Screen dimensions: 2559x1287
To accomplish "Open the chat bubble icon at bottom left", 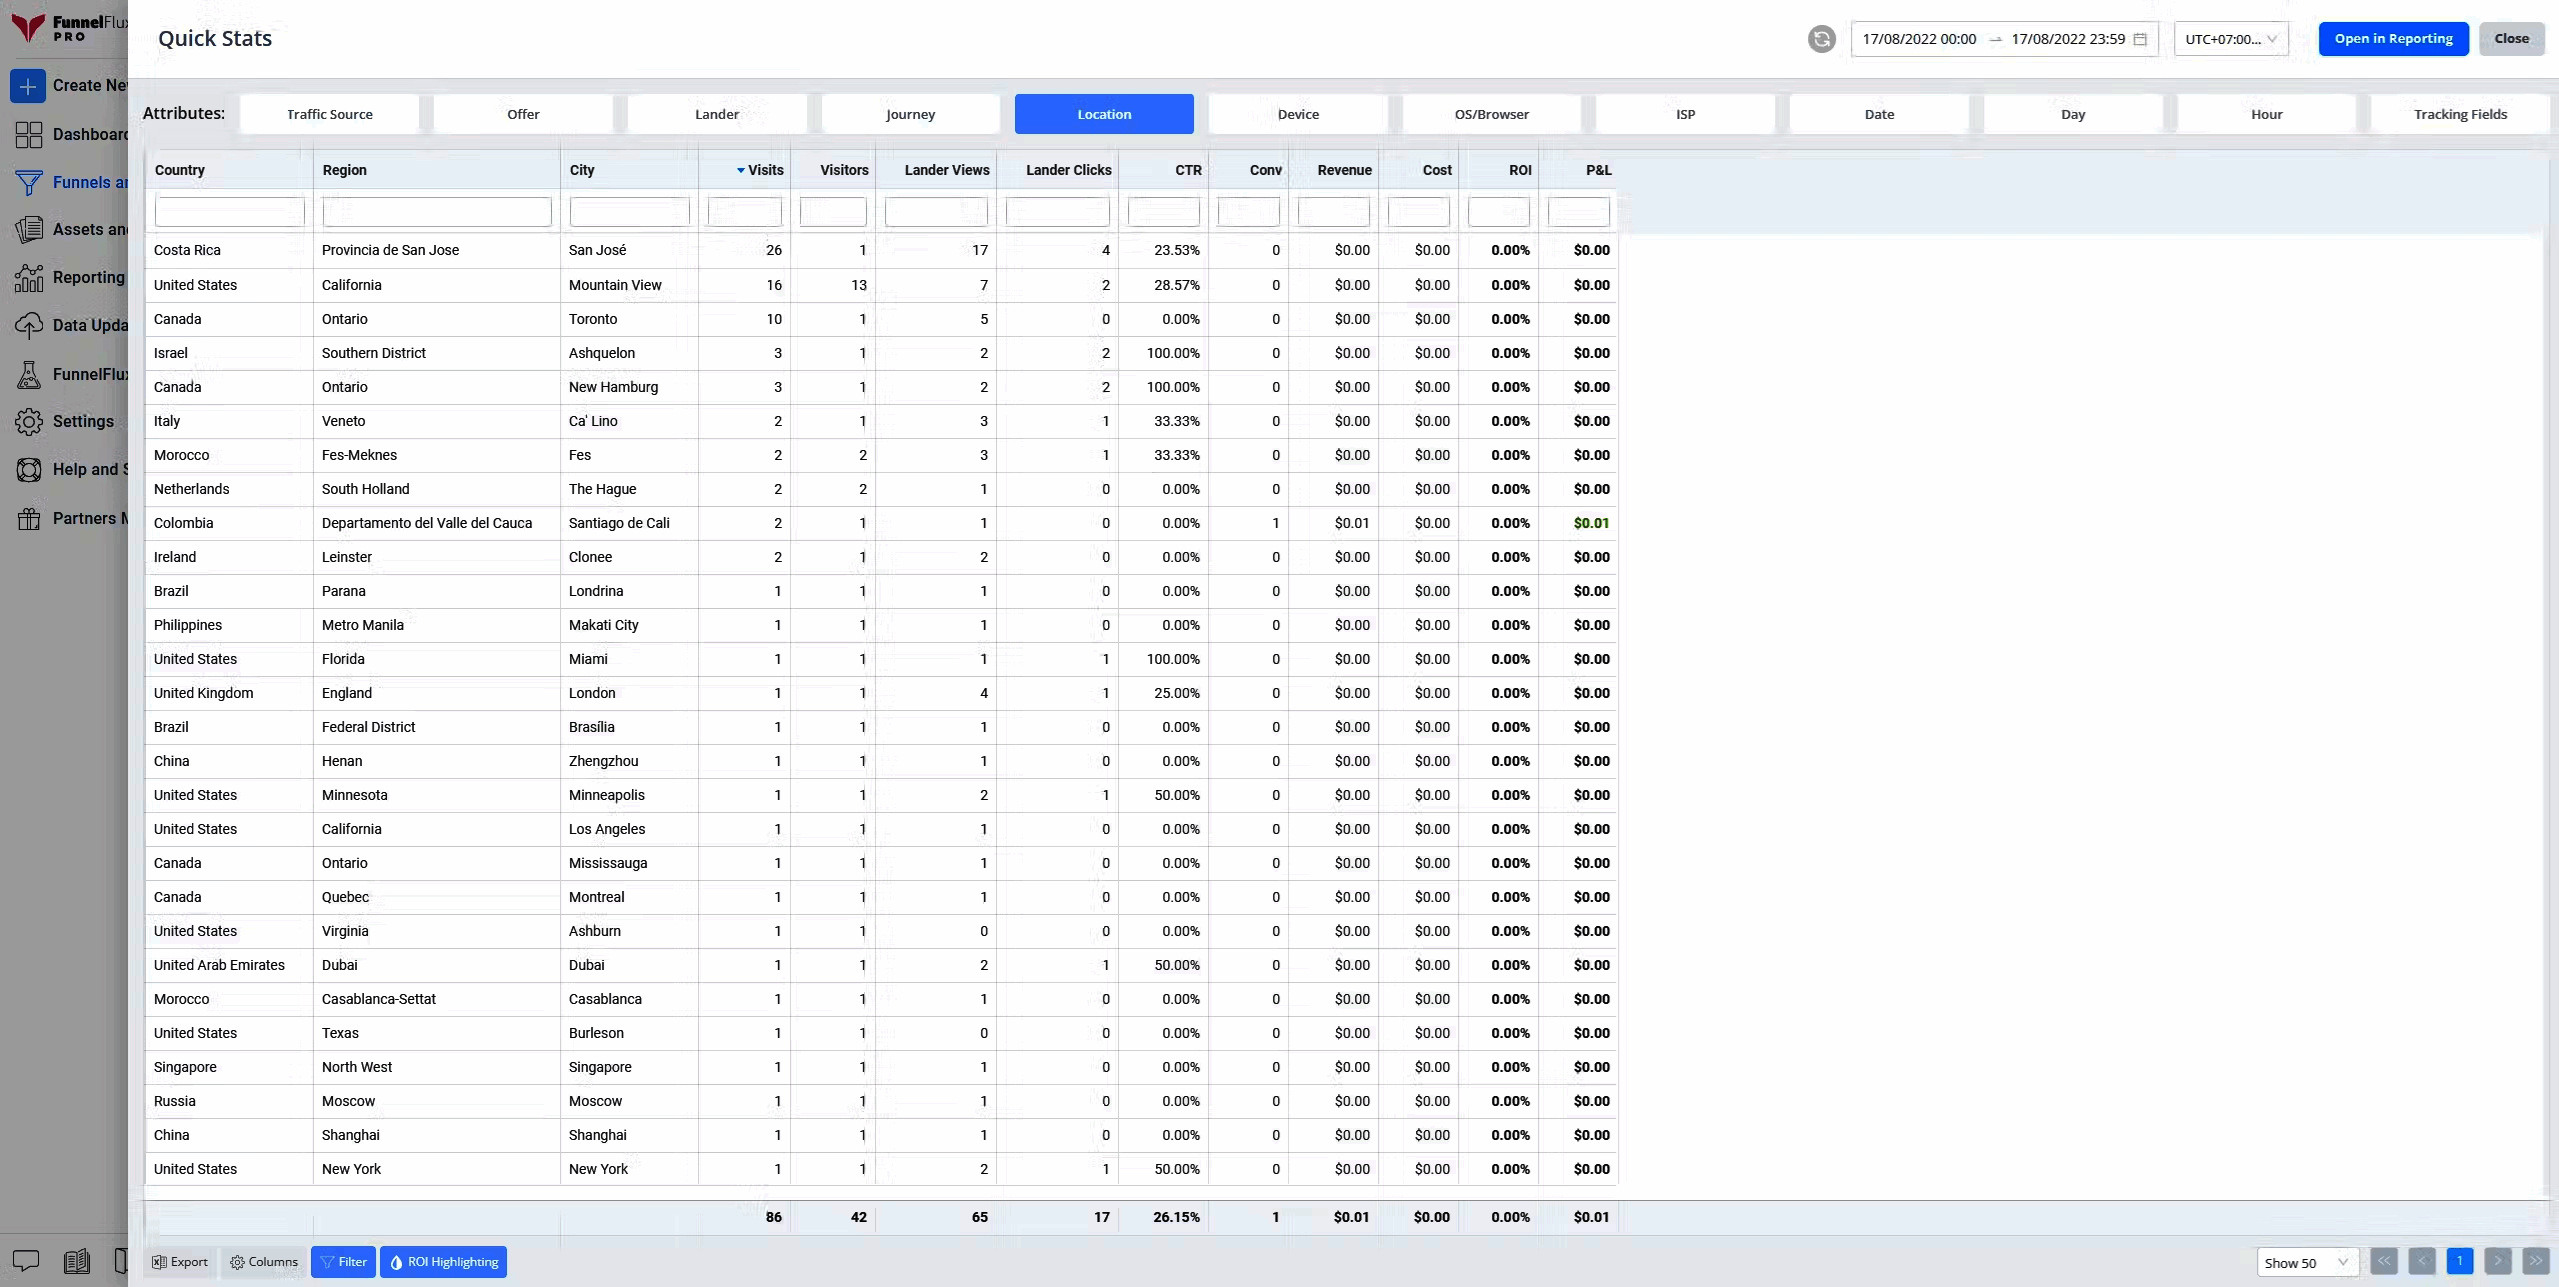I will pos(26,1261).
